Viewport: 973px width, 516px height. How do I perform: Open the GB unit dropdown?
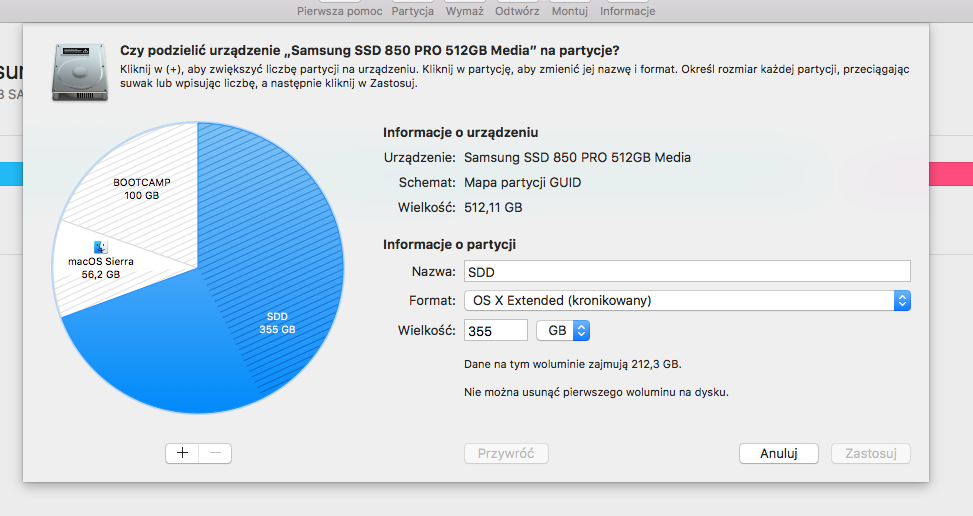(x=563, y=331)
